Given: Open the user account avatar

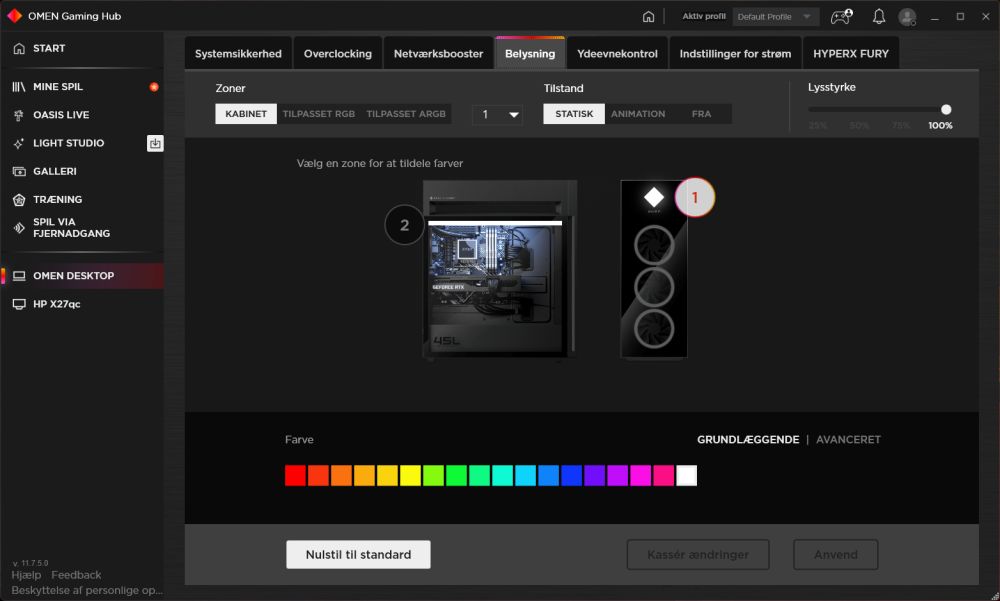Looking at the screenshot, I should [907, 17].
